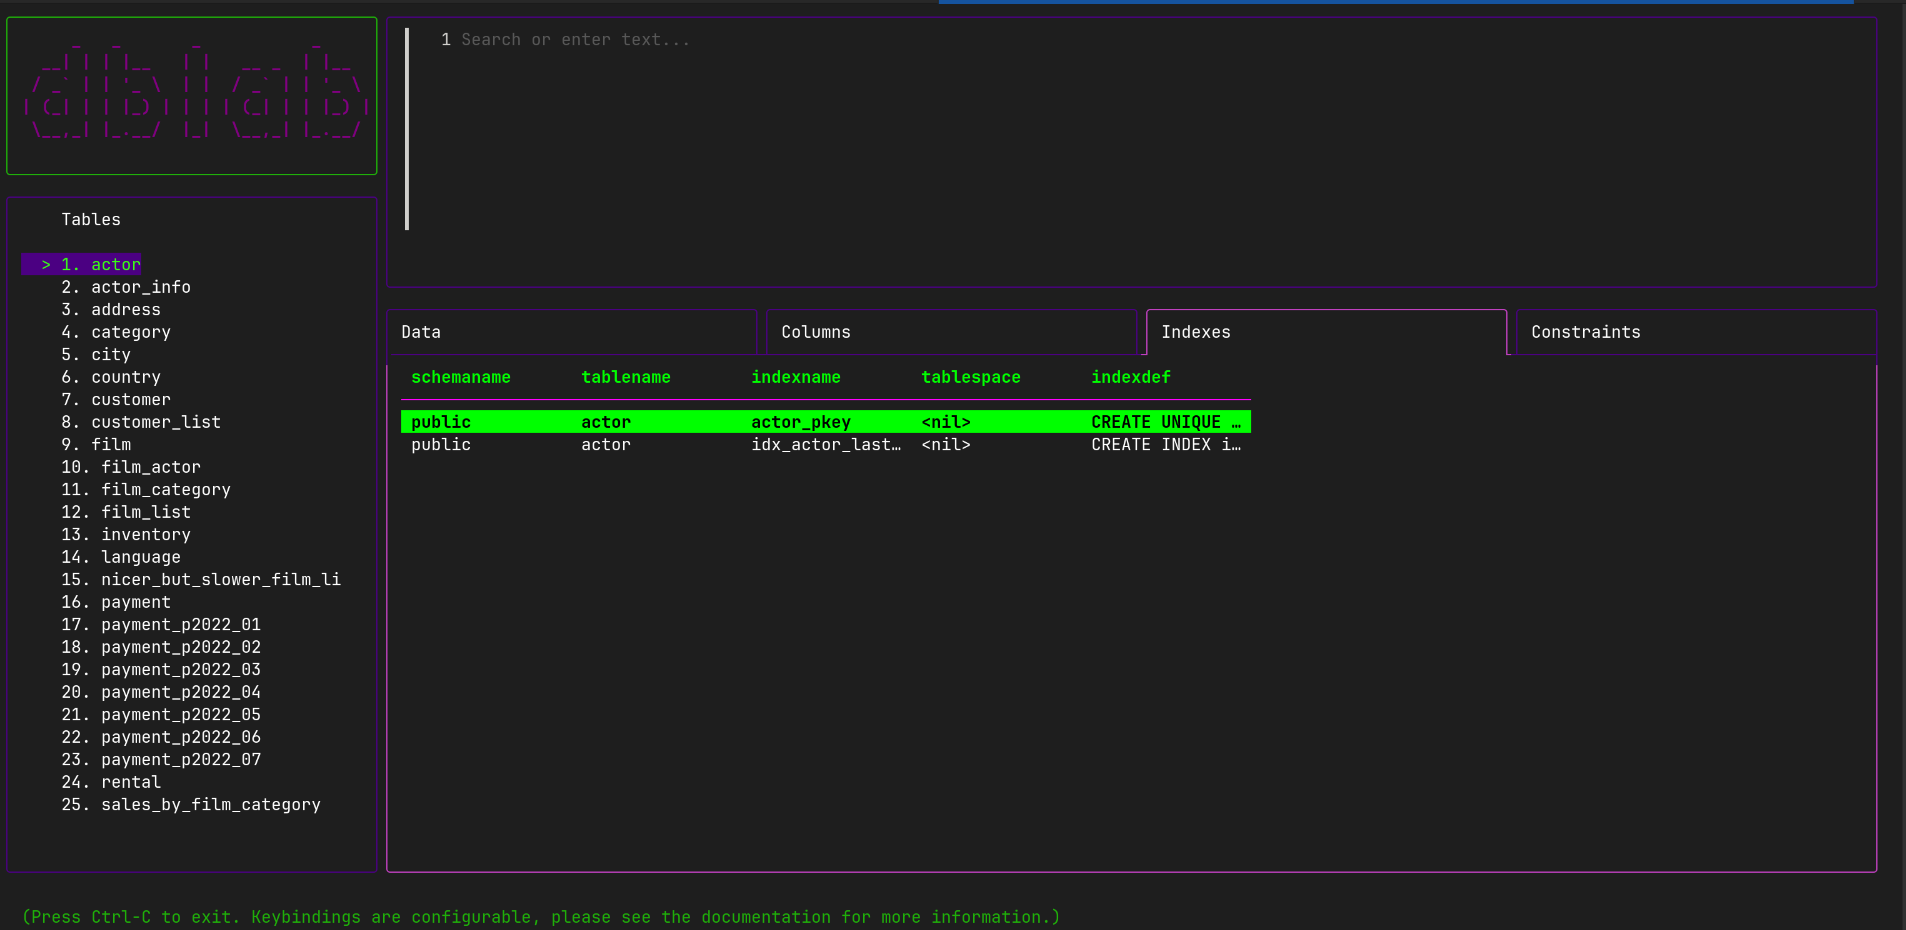Select the actor_info table

click(x=126, y=287)
